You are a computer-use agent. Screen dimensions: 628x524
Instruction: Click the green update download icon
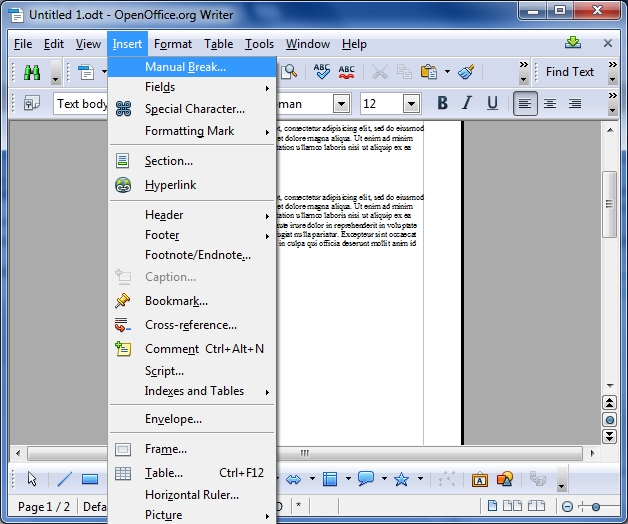pos(573,42)
